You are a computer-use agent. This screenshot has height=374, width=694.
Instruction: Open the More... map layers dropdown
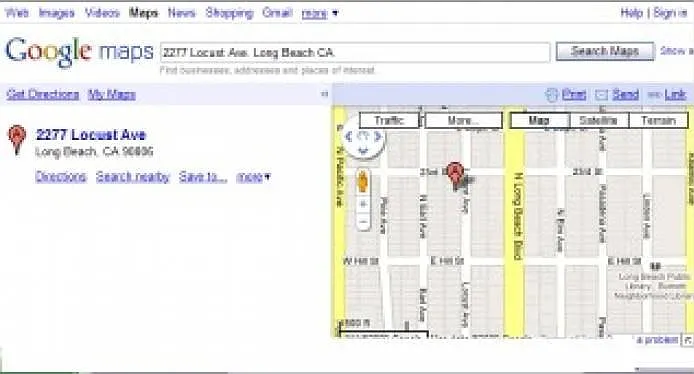(463, 120)
